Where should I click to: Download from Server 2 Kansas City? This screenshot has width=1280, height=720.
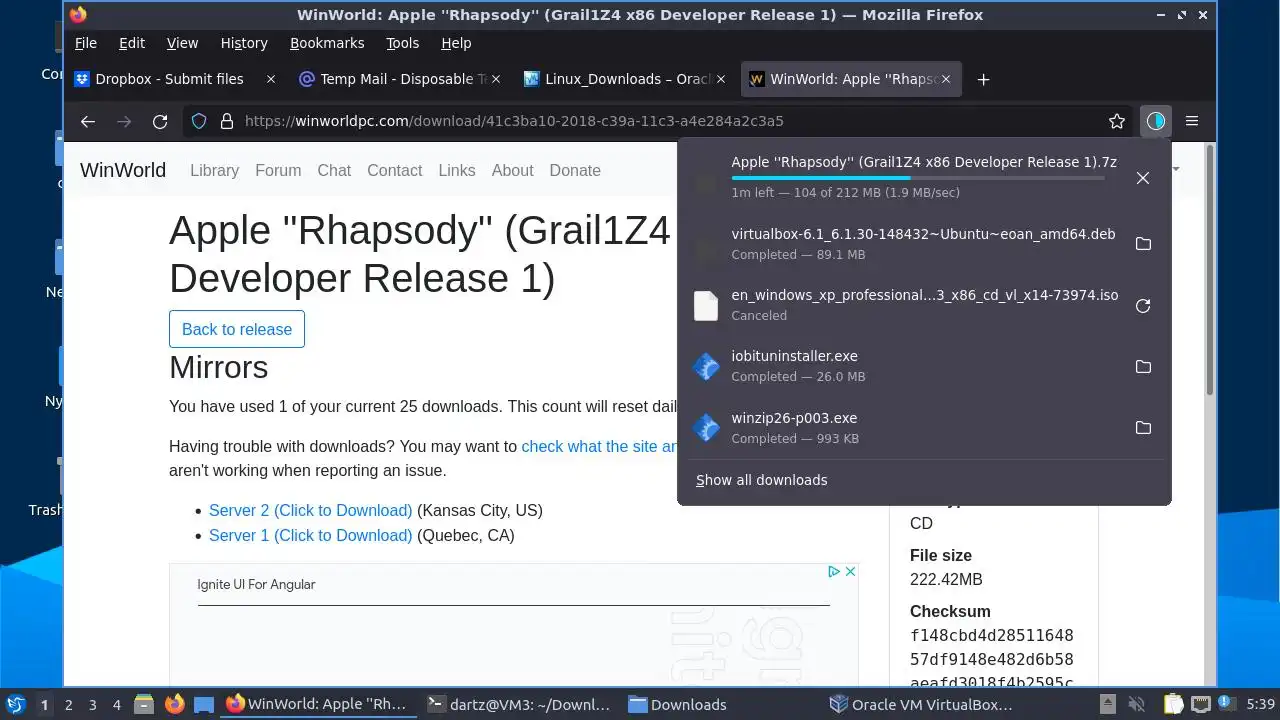310,510
